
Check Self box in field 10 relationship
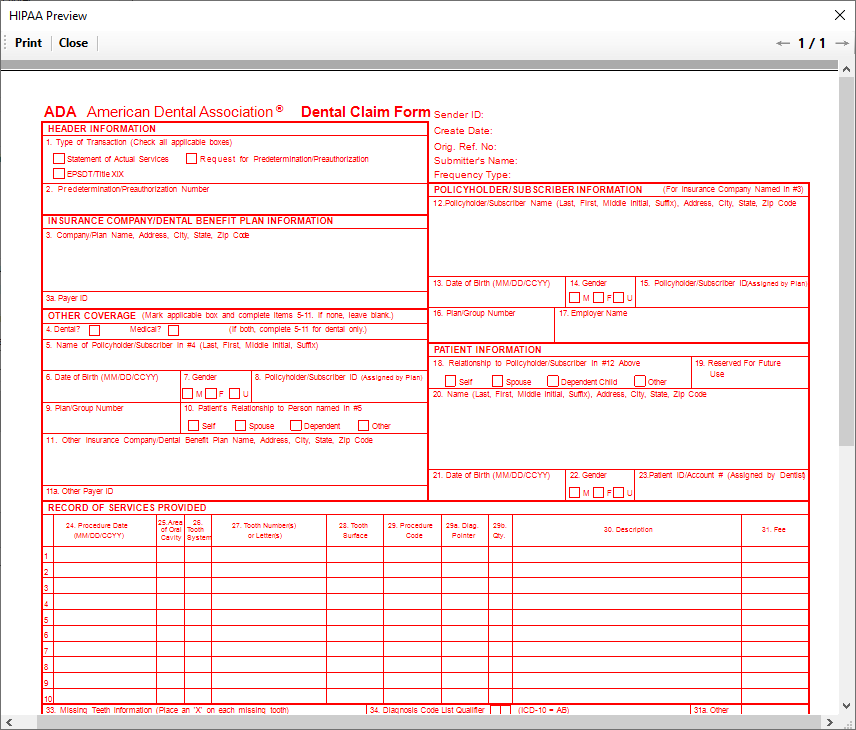click(193, 425)
